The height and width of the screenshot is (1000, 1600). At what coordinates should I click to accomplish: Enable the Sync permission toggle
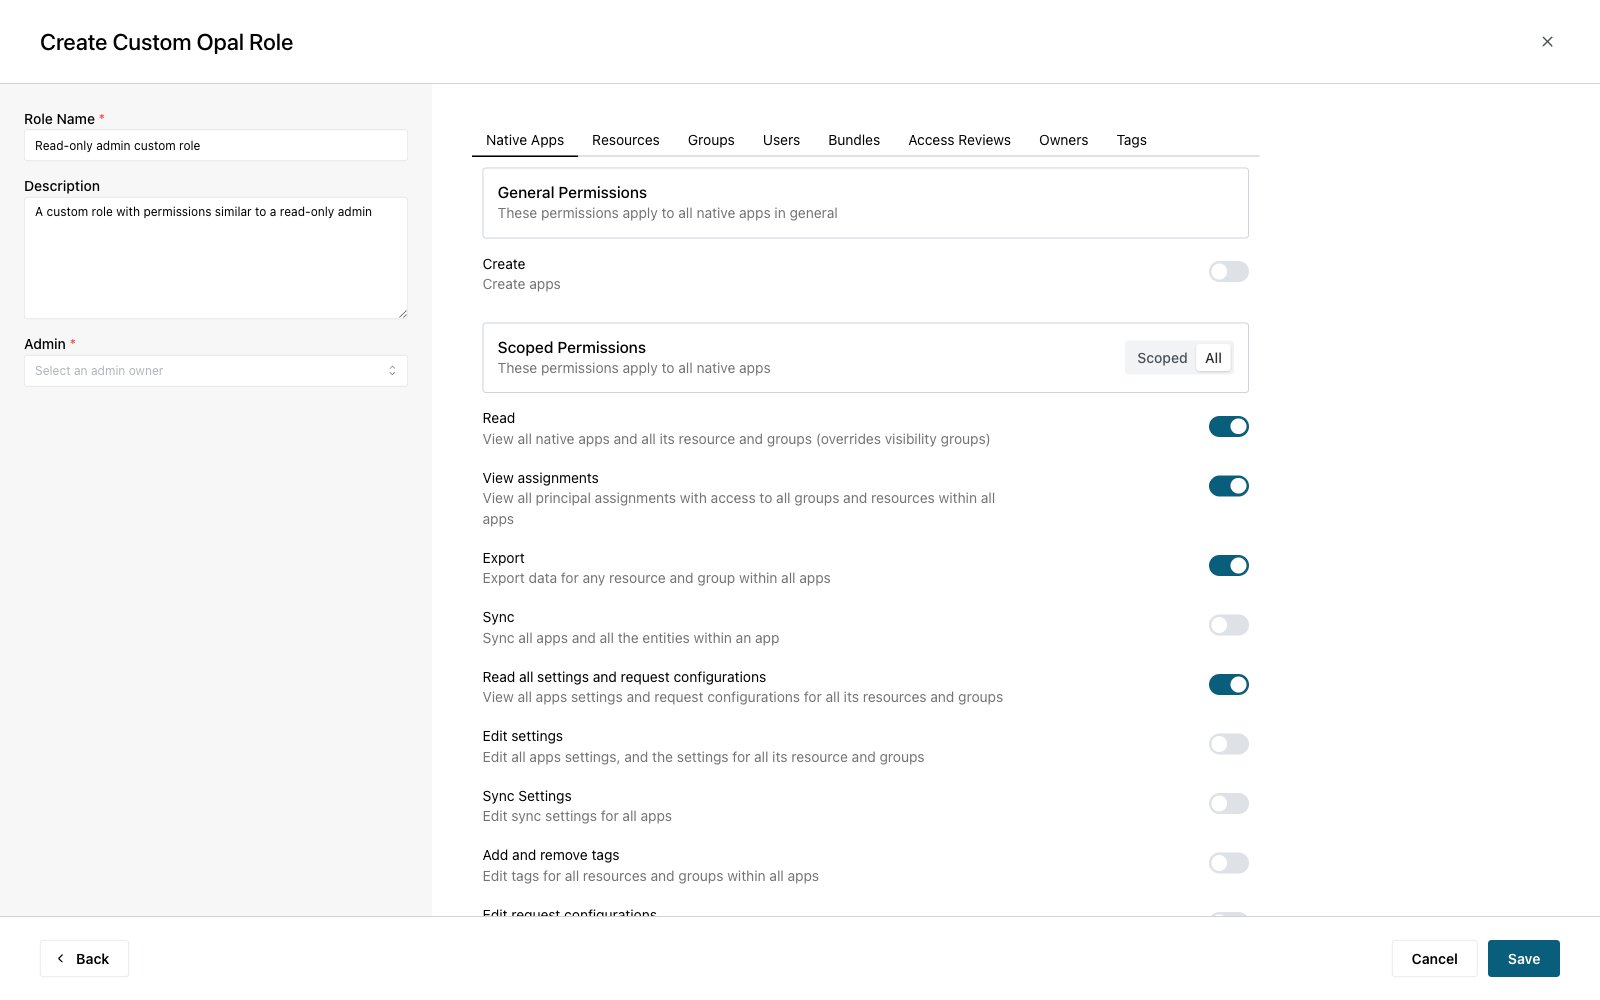1228,625
